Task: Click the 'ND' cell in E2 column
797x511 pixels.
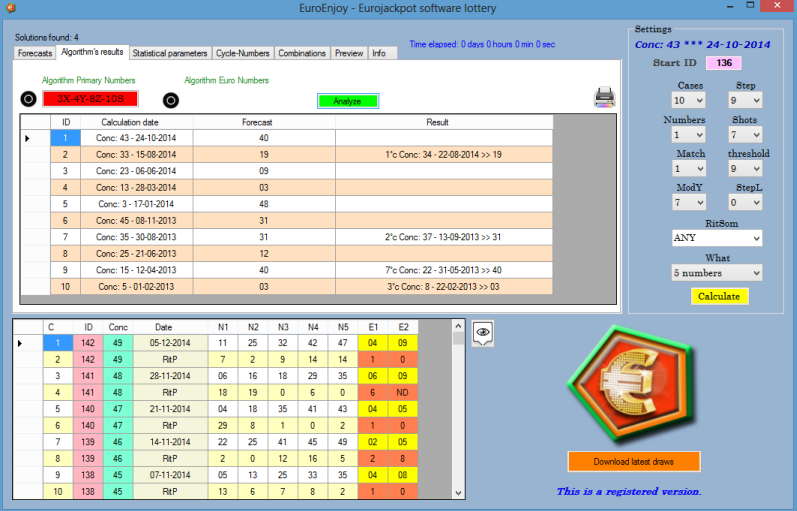Action: click(x=403, y=393)
